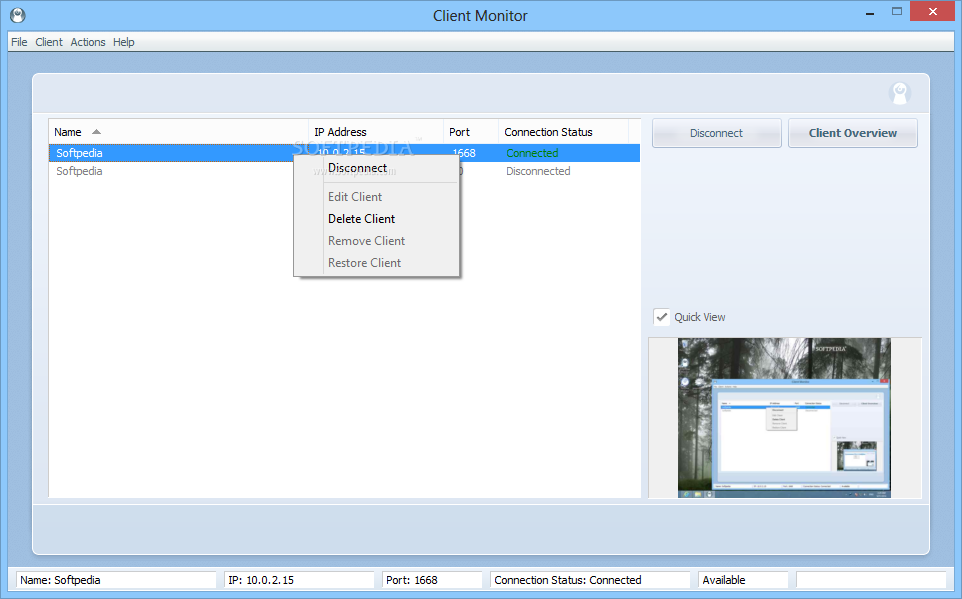Minimize the Client Monitor window

(870, 13)
